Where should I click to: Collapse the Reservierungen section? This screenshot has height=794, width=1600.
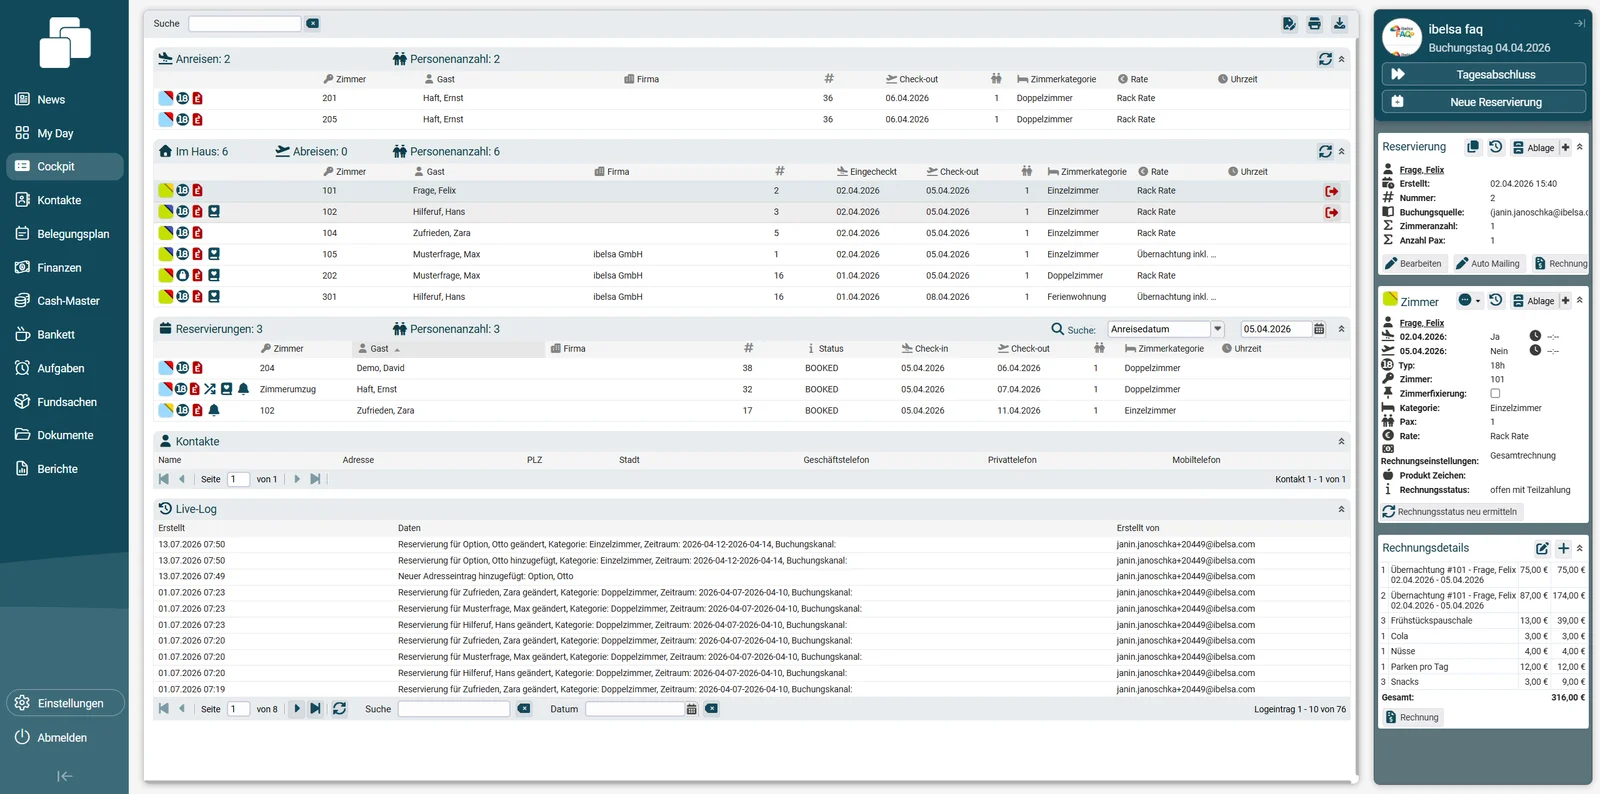(x=1342, y=329)
